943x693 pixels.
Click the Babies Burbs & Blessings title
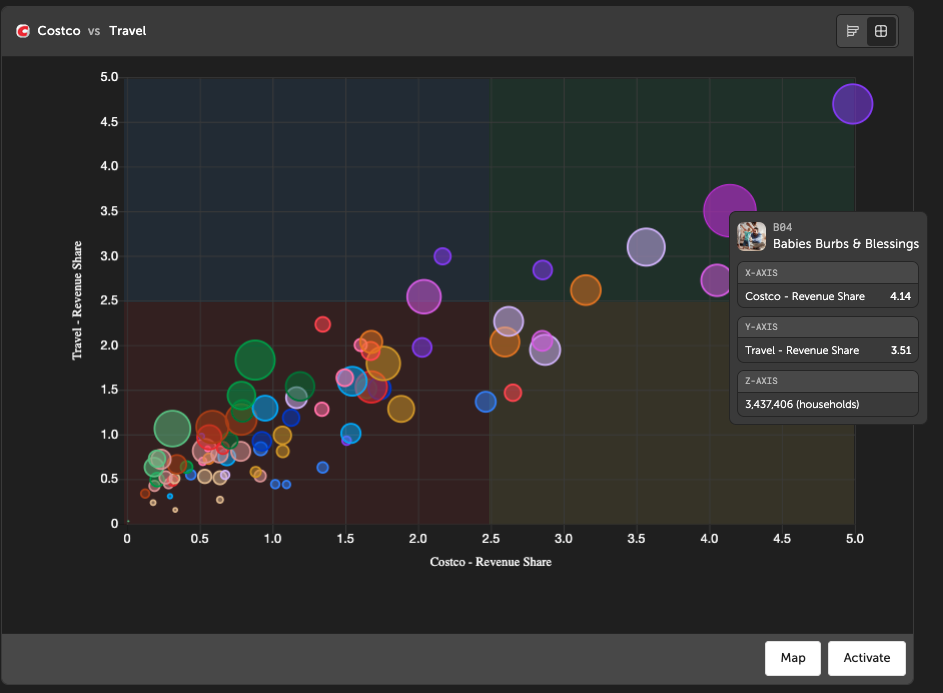(x=846, y=244)
